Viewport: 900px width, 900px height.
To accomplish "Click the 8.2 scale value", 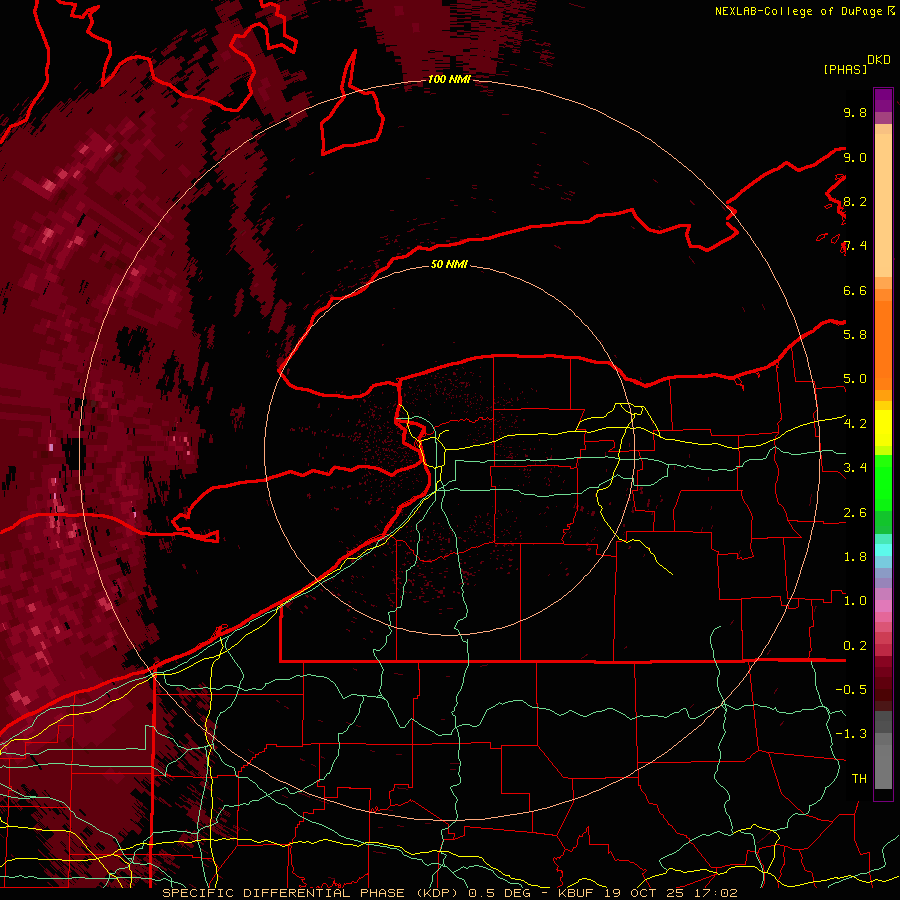I will coord(855,201).
